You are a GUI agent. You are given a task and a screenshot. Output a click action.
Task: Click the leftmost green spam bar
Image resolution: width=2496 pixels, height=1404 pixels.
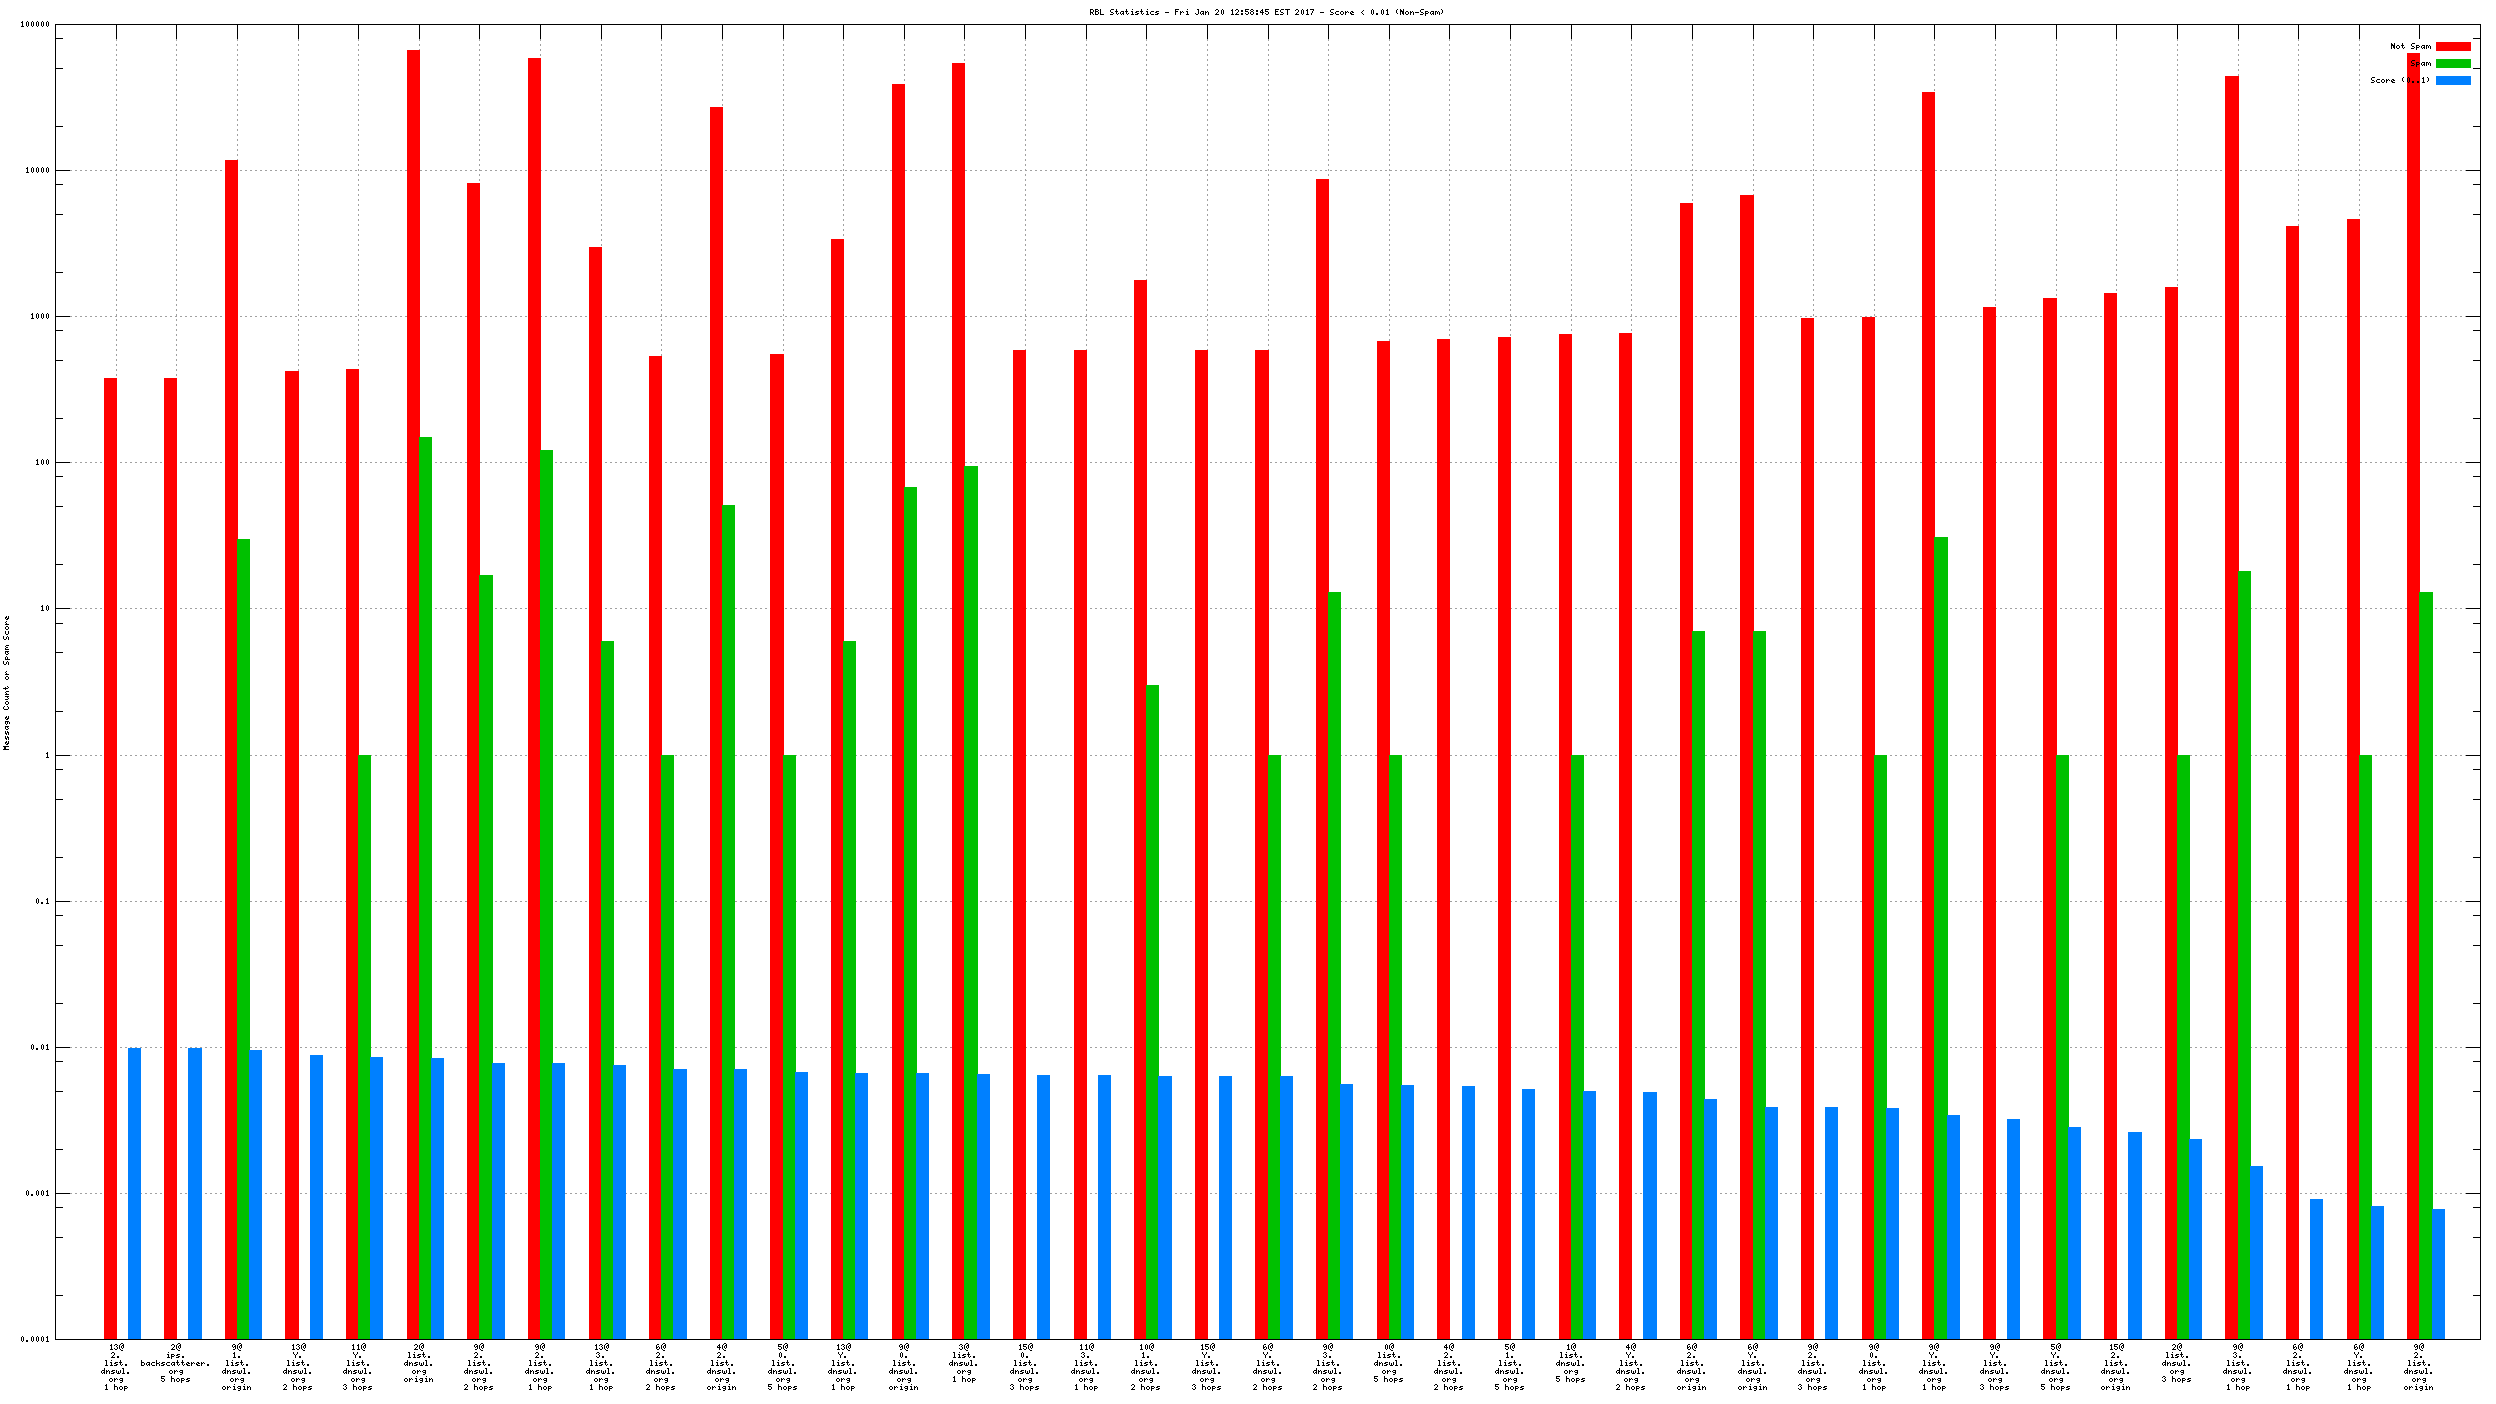243,938
